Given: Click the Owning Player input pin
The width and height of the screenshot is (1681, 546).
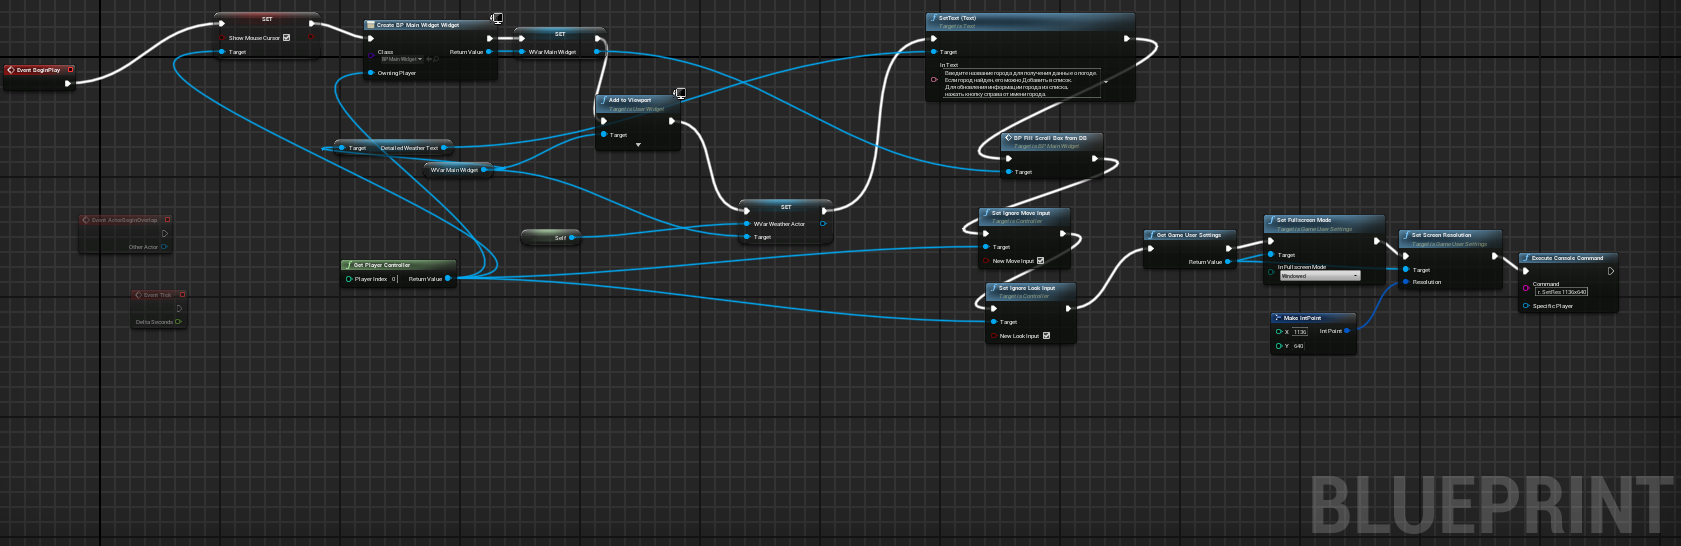Looking at the screenshot, I should 371,73.
